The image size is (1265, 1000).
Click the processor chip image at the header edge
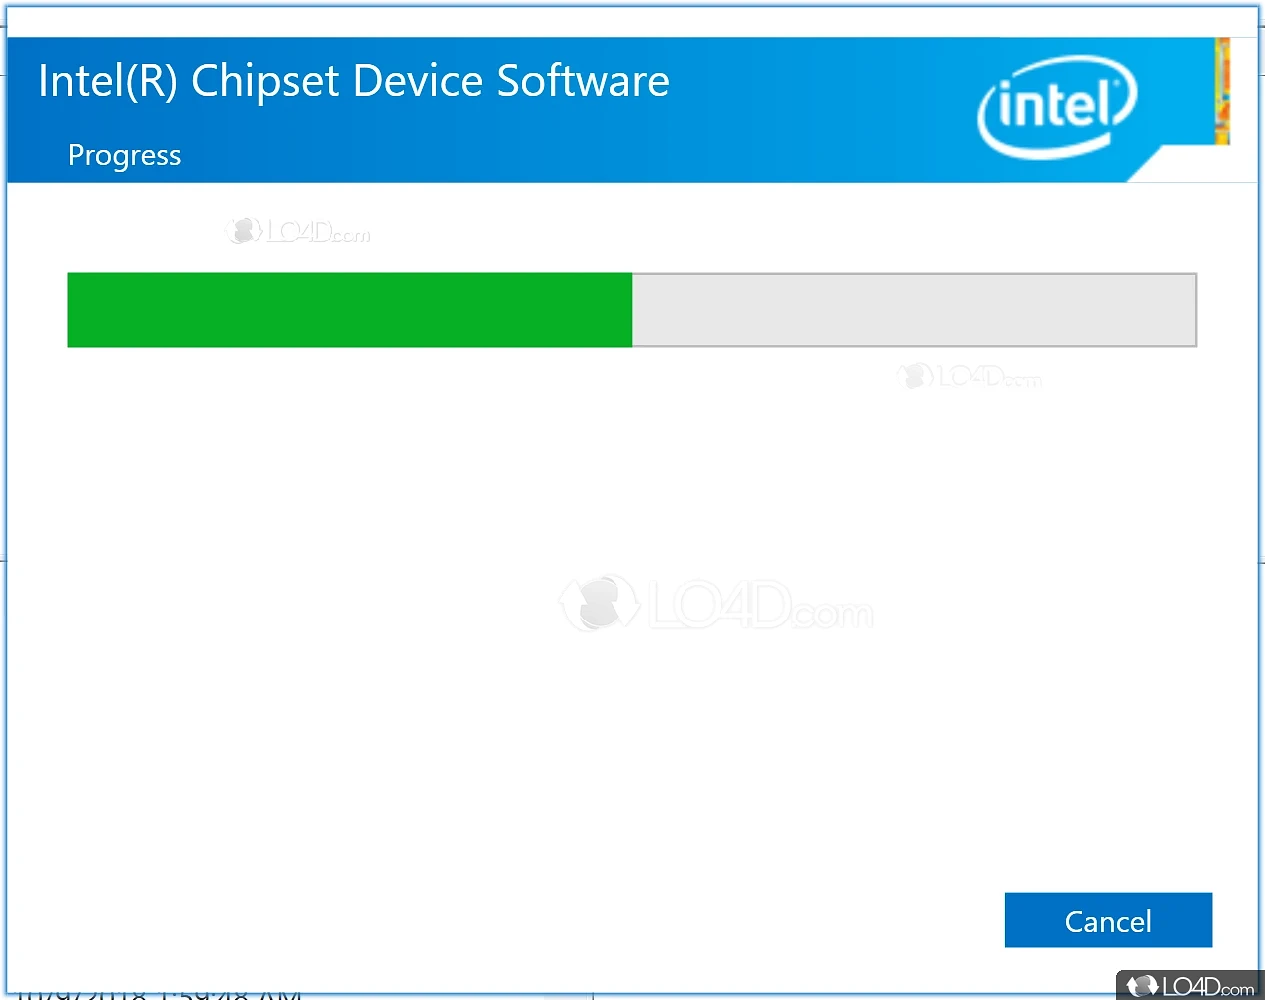coord(1222,91)
